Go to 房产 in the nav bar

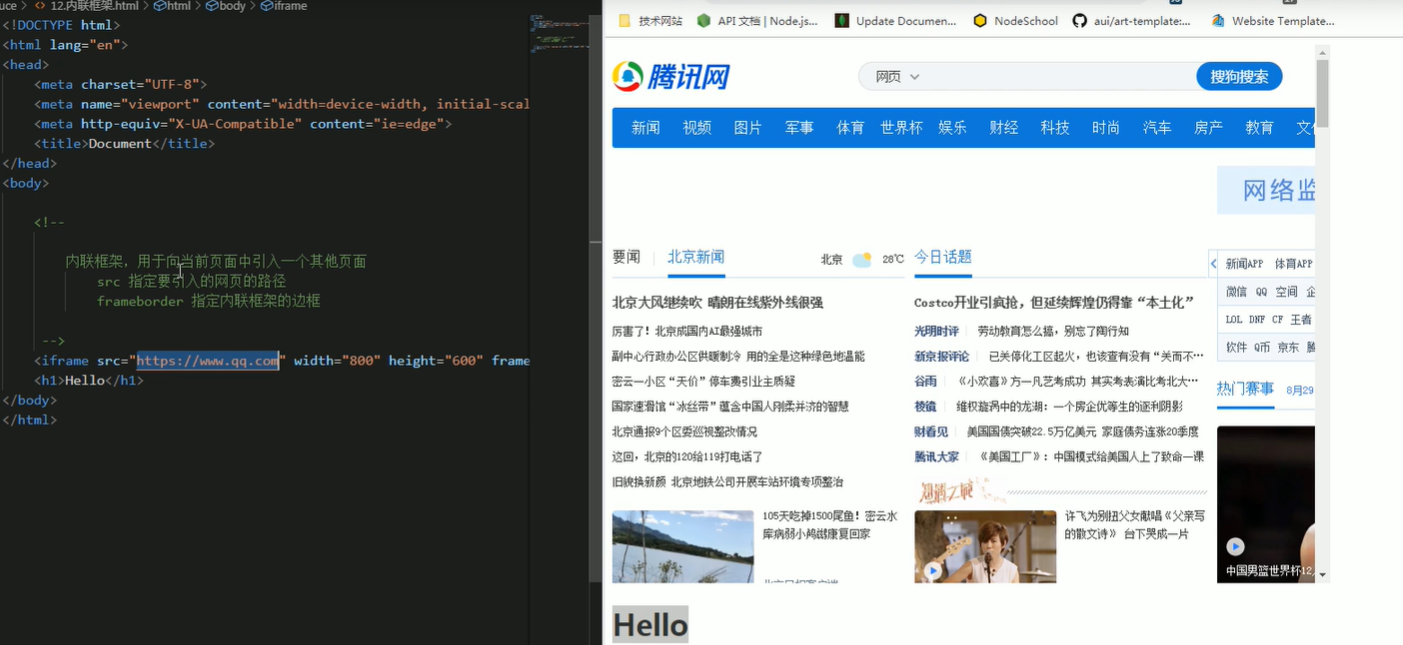1208,128
